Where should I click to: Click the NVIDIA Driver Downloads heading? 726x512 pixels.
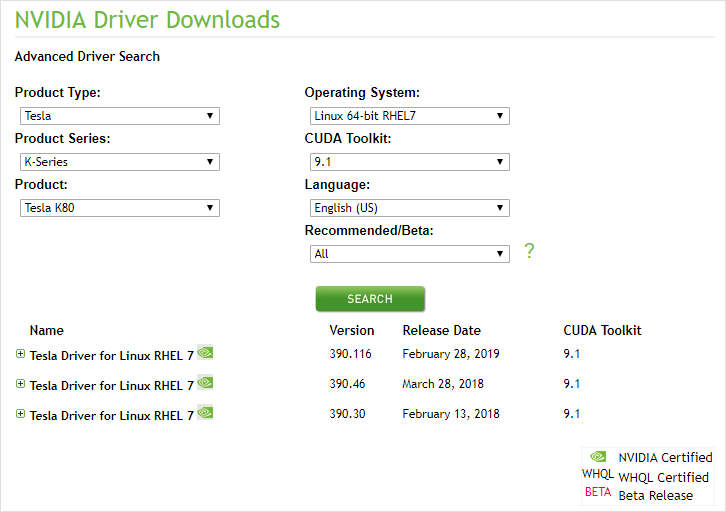[x=147, y=20]
